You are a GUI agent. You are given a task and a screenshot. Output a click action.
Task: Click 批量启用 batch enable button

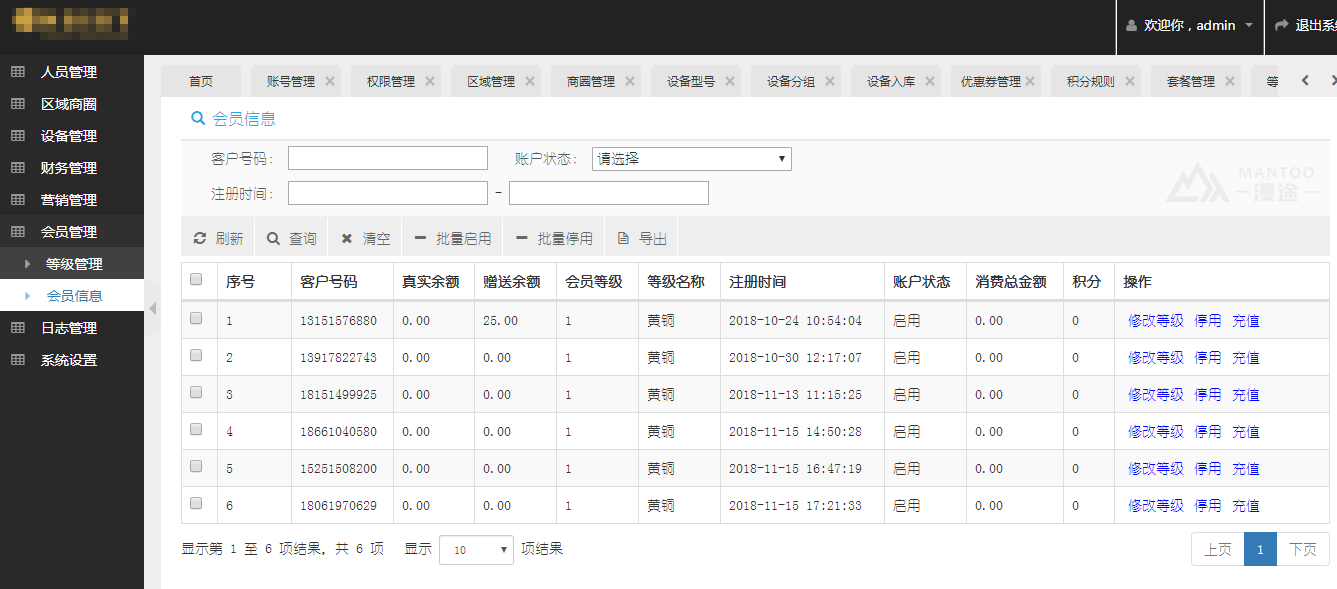pos(452,239)
